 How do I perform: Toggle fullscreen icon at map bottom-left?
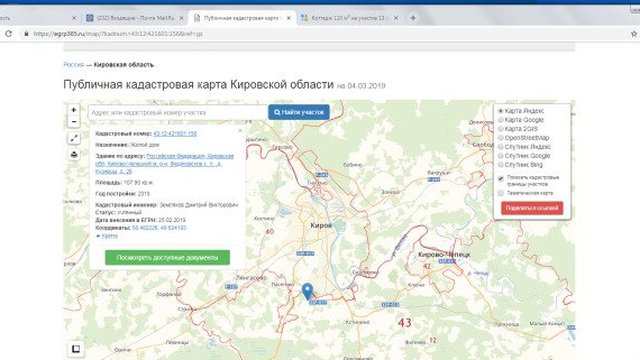click(76, 349)
